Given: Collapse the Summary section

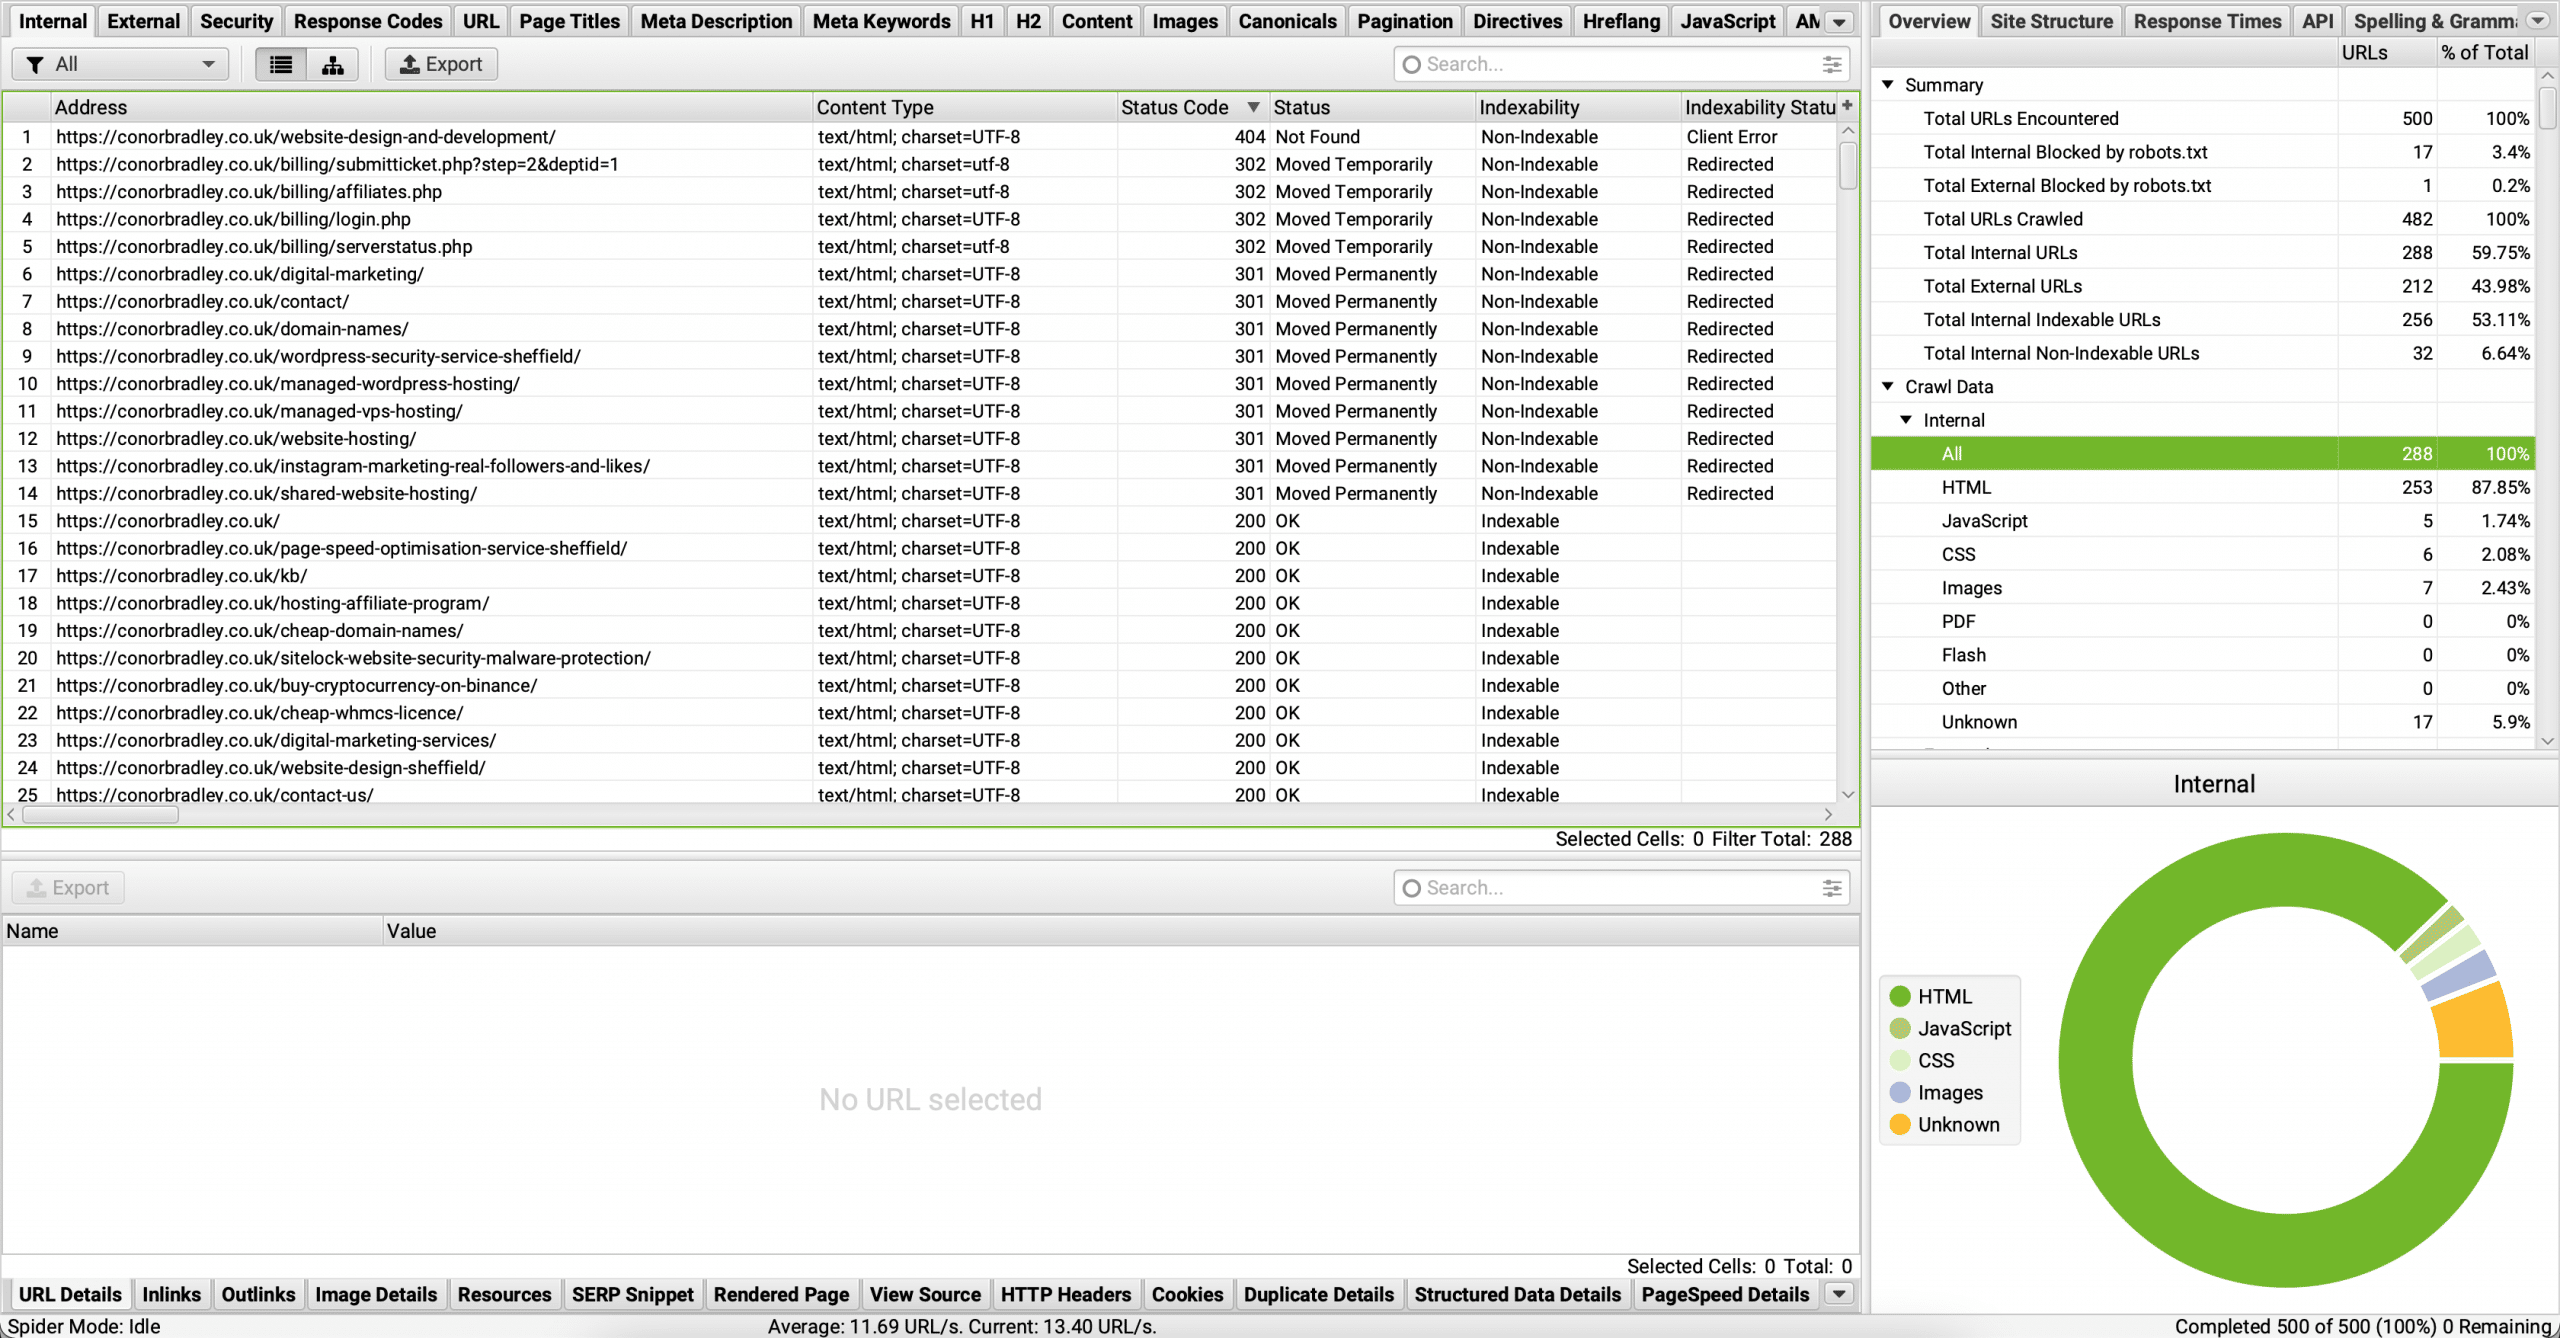Looking at the screenshot, I should [1888, 85].
